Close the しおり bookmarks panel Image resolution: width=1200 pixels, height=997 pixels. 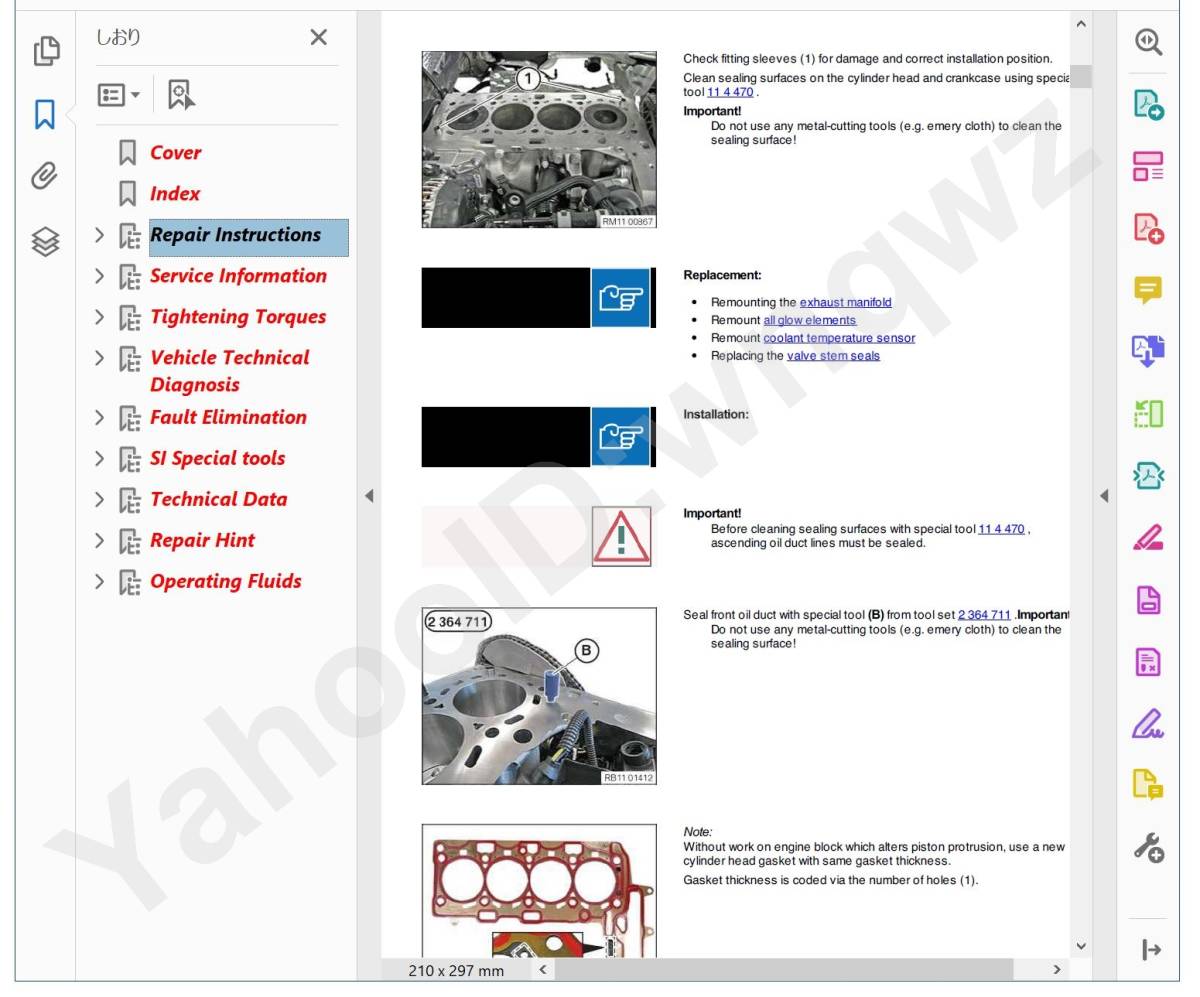point(319,38)
